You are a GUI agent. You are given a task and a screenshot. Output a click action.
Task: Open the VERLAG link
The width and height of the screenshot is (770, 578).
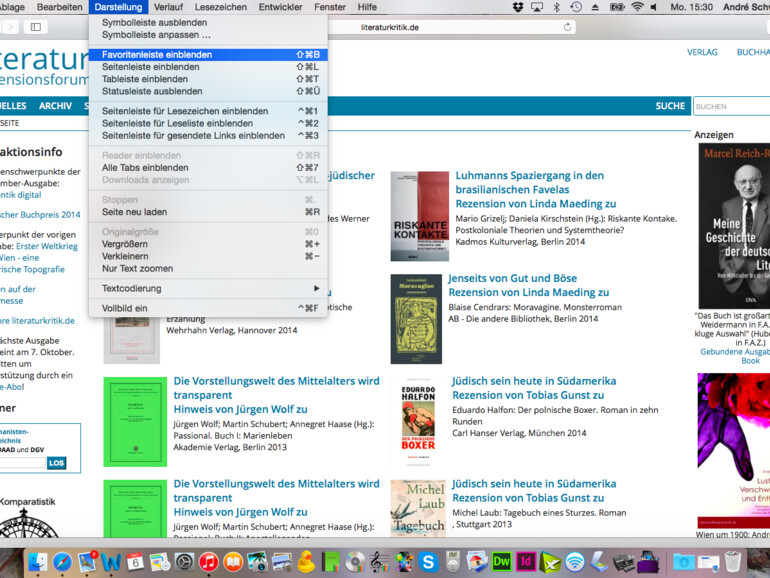(702, 52)
